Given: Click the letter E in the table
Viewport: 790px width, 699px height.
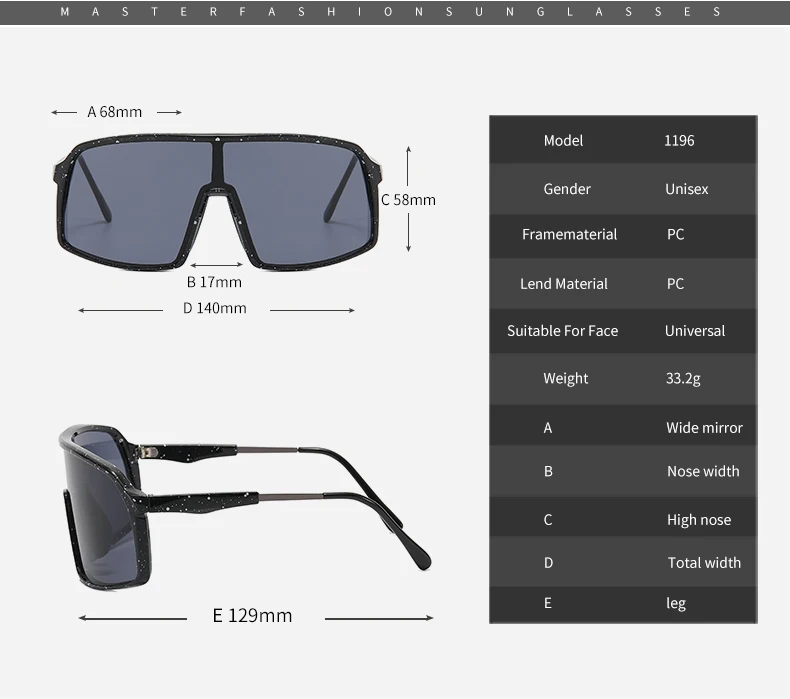Looking at the screenshot, I should [548, 603].
